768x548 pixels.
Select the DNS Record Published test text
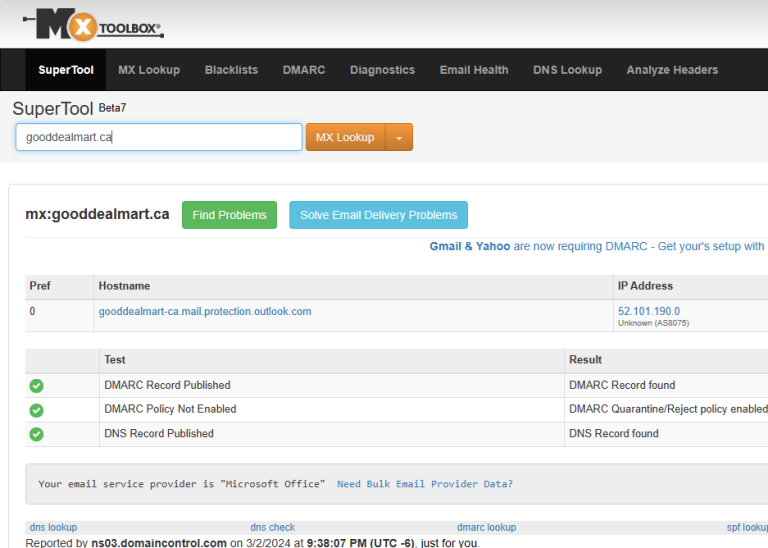[x=159, y=434]
